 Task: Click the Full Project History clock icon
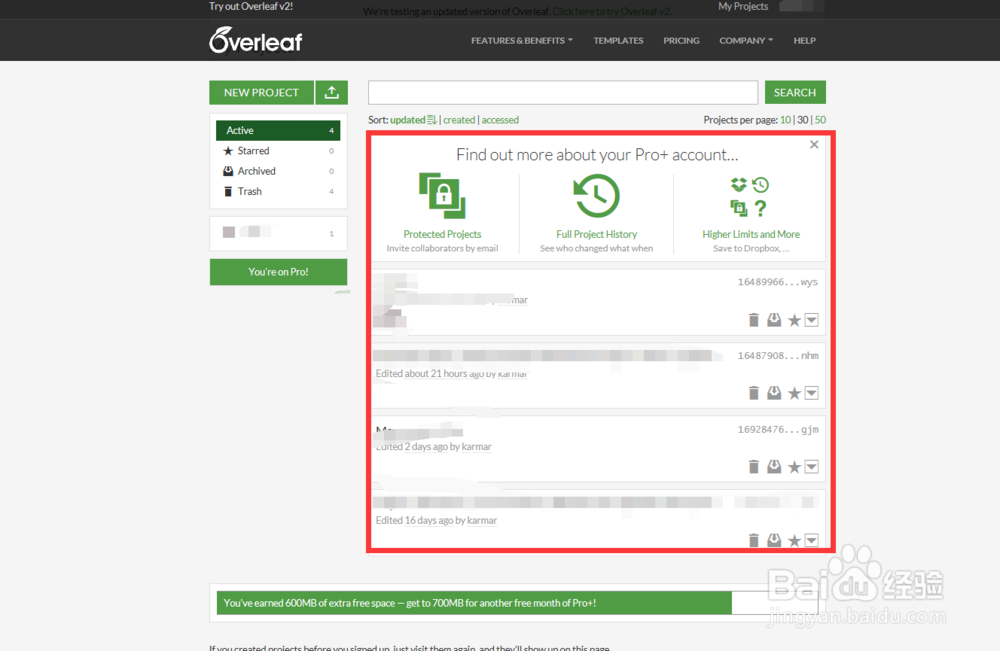pyautogui.click(x=596, y=196)
